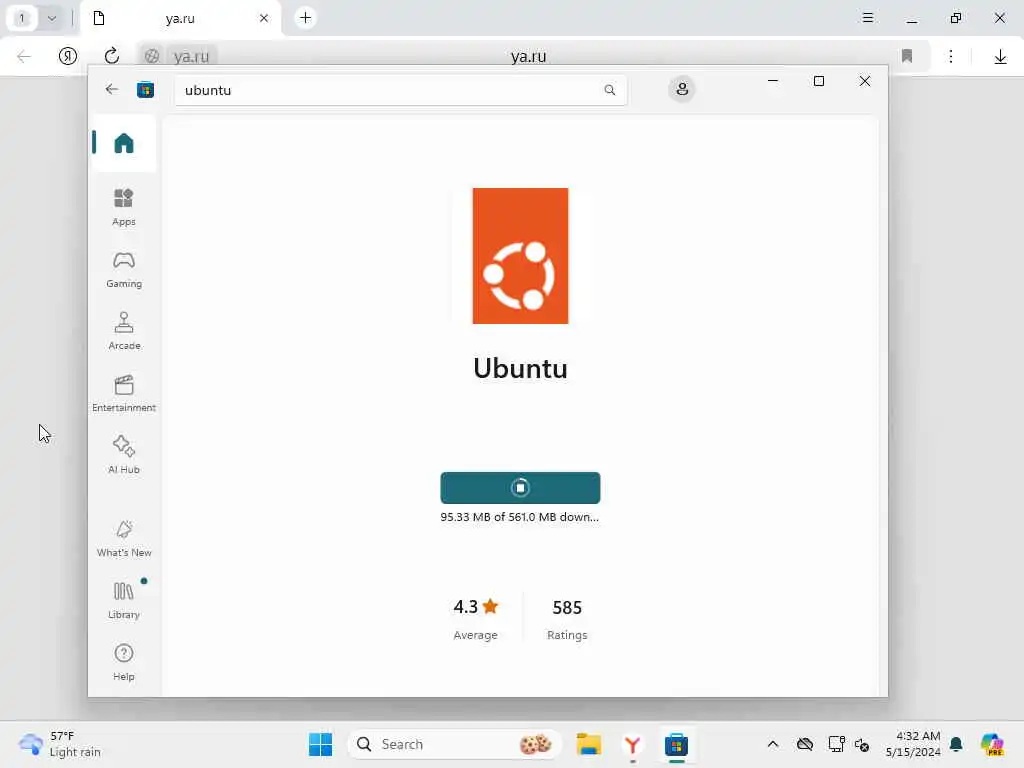The image size is (1024, 768).
Task: Open the clock and calendar
Action: (913, 744)
